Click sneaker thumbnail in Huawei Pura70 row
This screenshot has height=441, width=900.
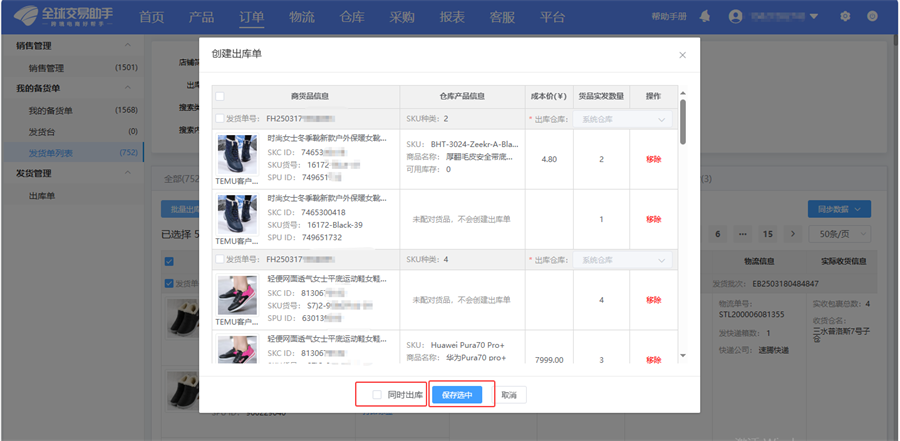[237, 350]
